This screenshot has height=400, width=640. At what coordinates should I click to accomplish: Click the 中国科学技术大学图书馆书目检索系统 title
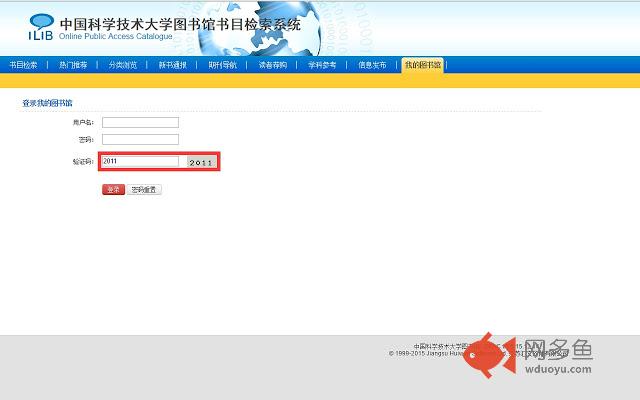point(180,24)
